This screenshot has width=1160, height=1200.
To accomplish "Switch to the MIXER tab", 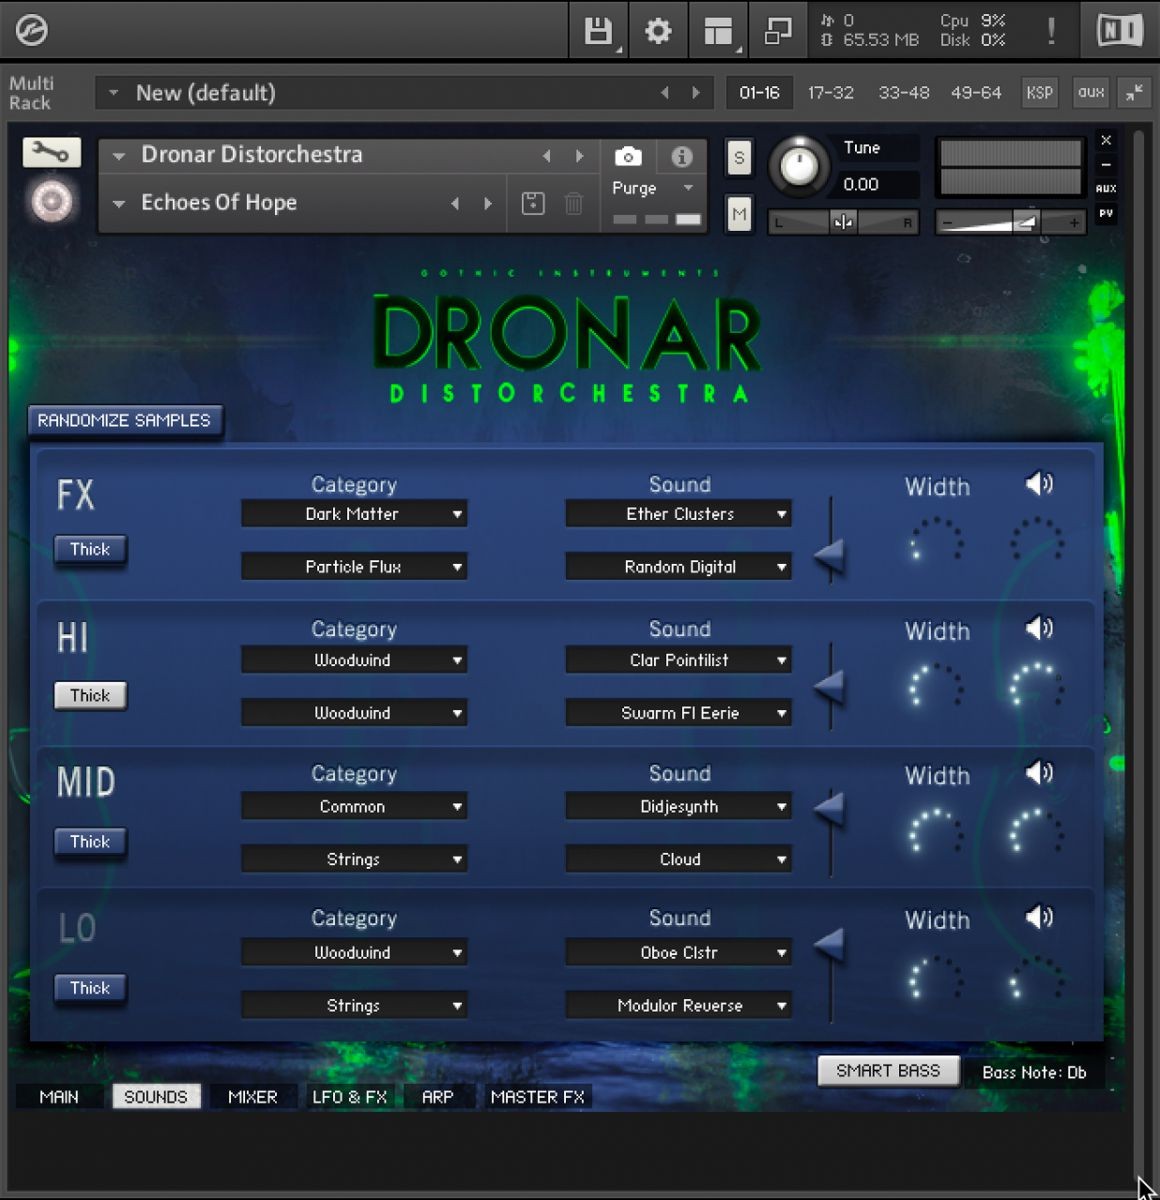I will coord(252,1097).
